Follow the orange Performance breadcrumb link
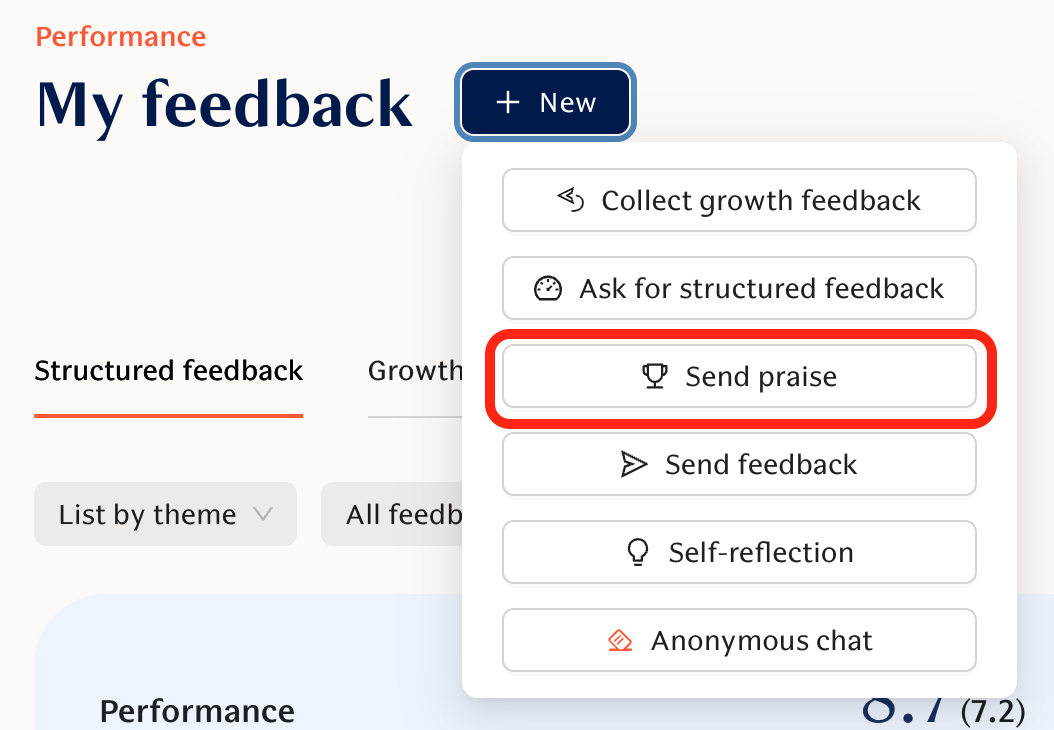The image size is (1054, 730). 121,37
